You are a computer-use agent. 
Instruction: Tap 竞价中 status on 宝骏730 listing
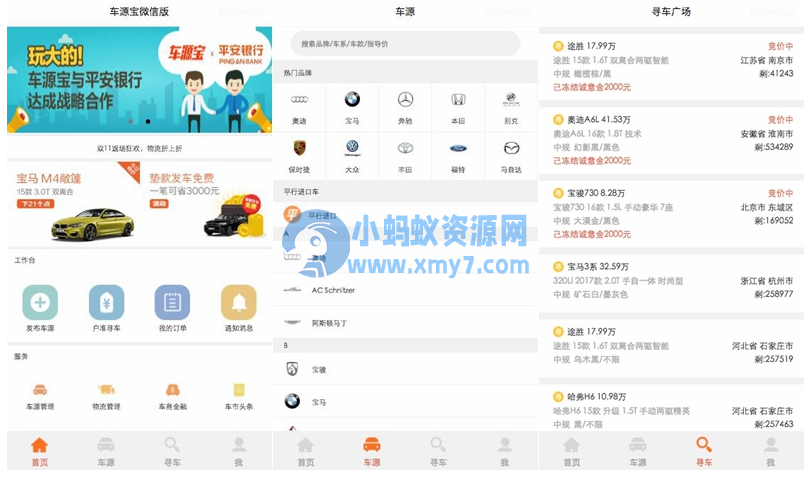pos(780,193)
